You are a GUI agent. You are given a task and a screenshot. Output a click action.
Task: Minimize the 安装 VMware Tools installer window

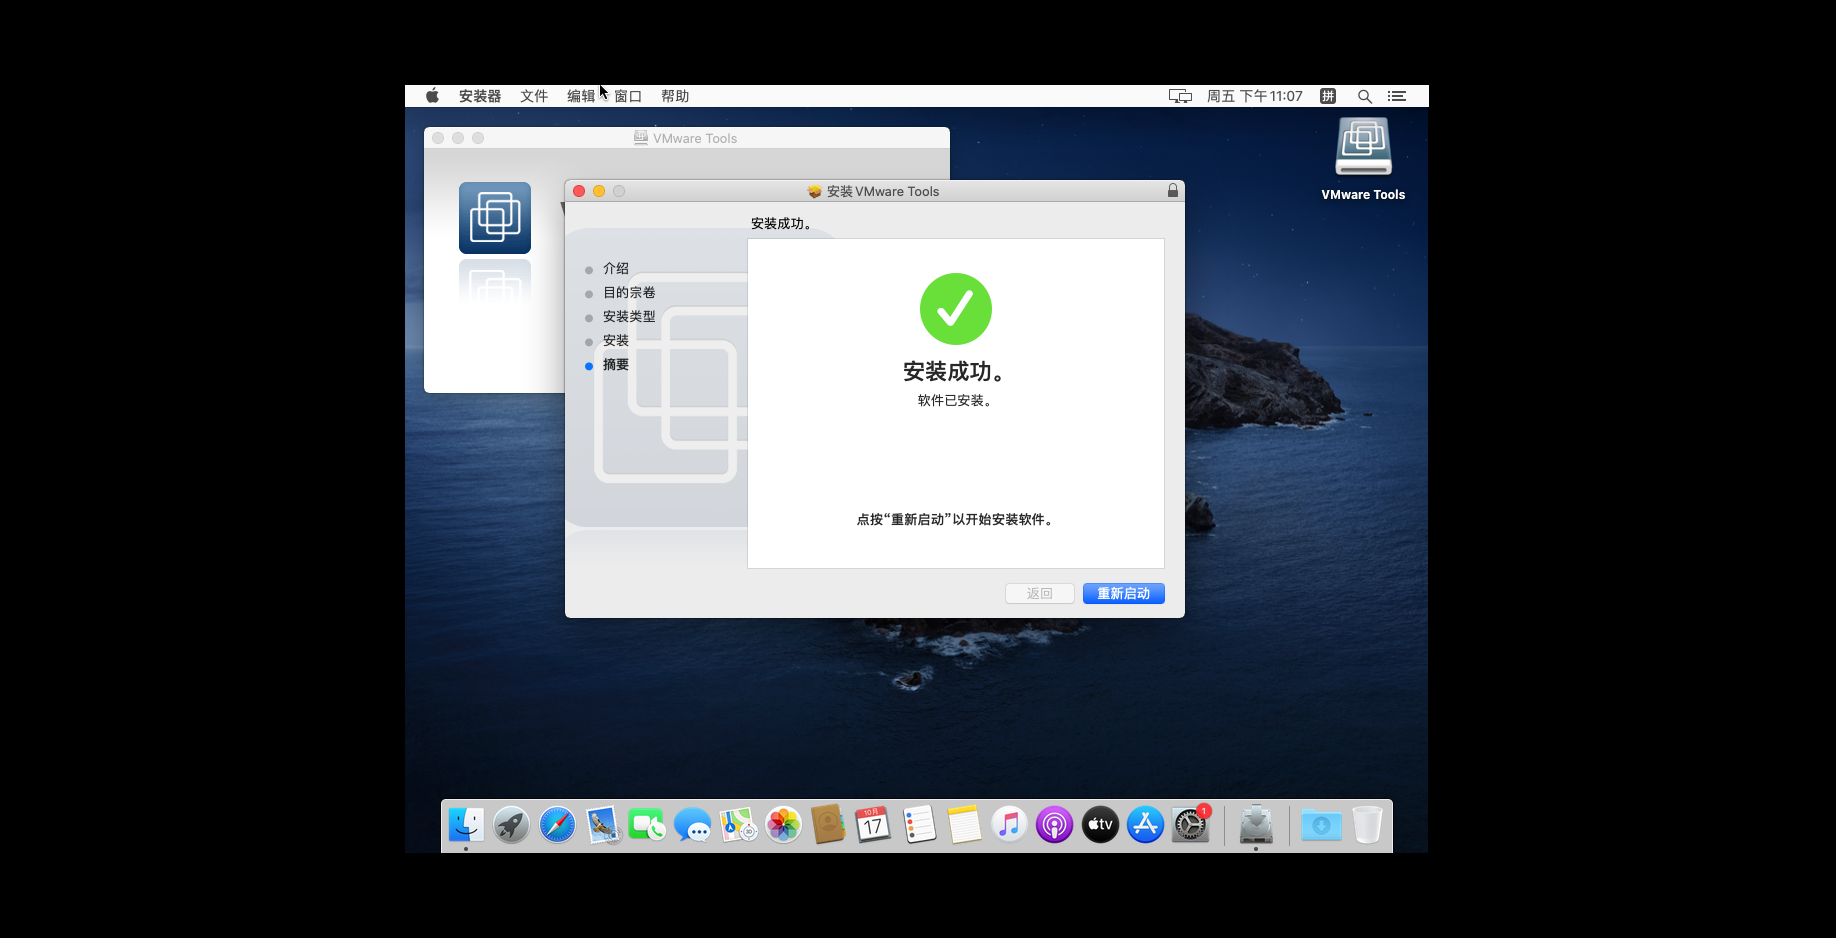coord(599,191)
